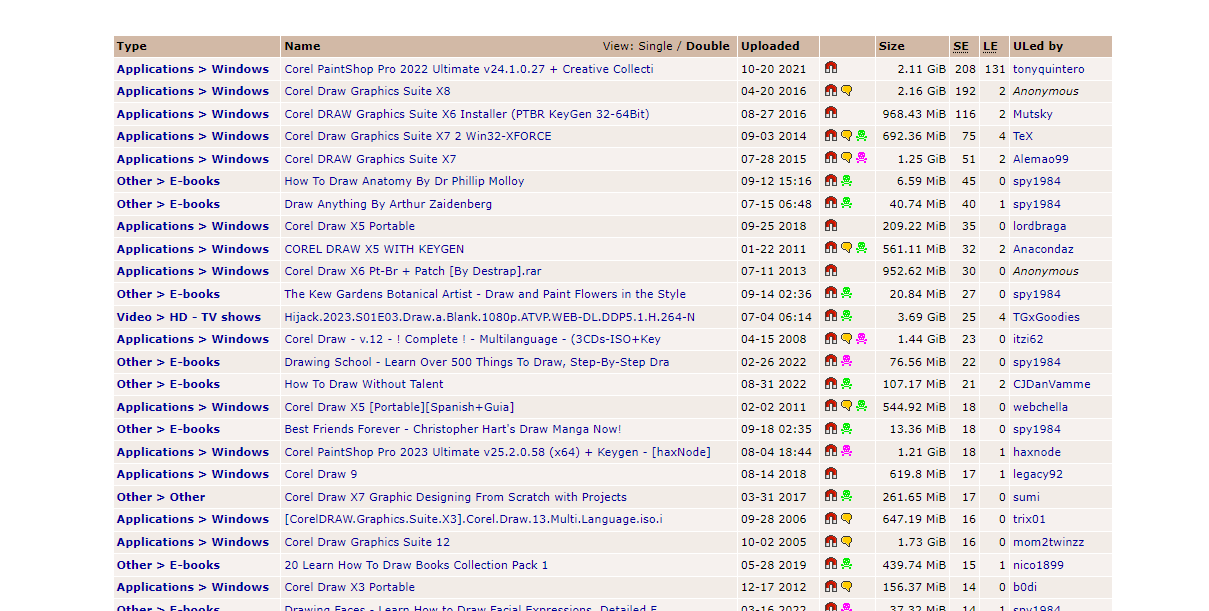
Task: Open Video > HD - TV shows category link
Action: pyautogui.click(x=189, y=317)
